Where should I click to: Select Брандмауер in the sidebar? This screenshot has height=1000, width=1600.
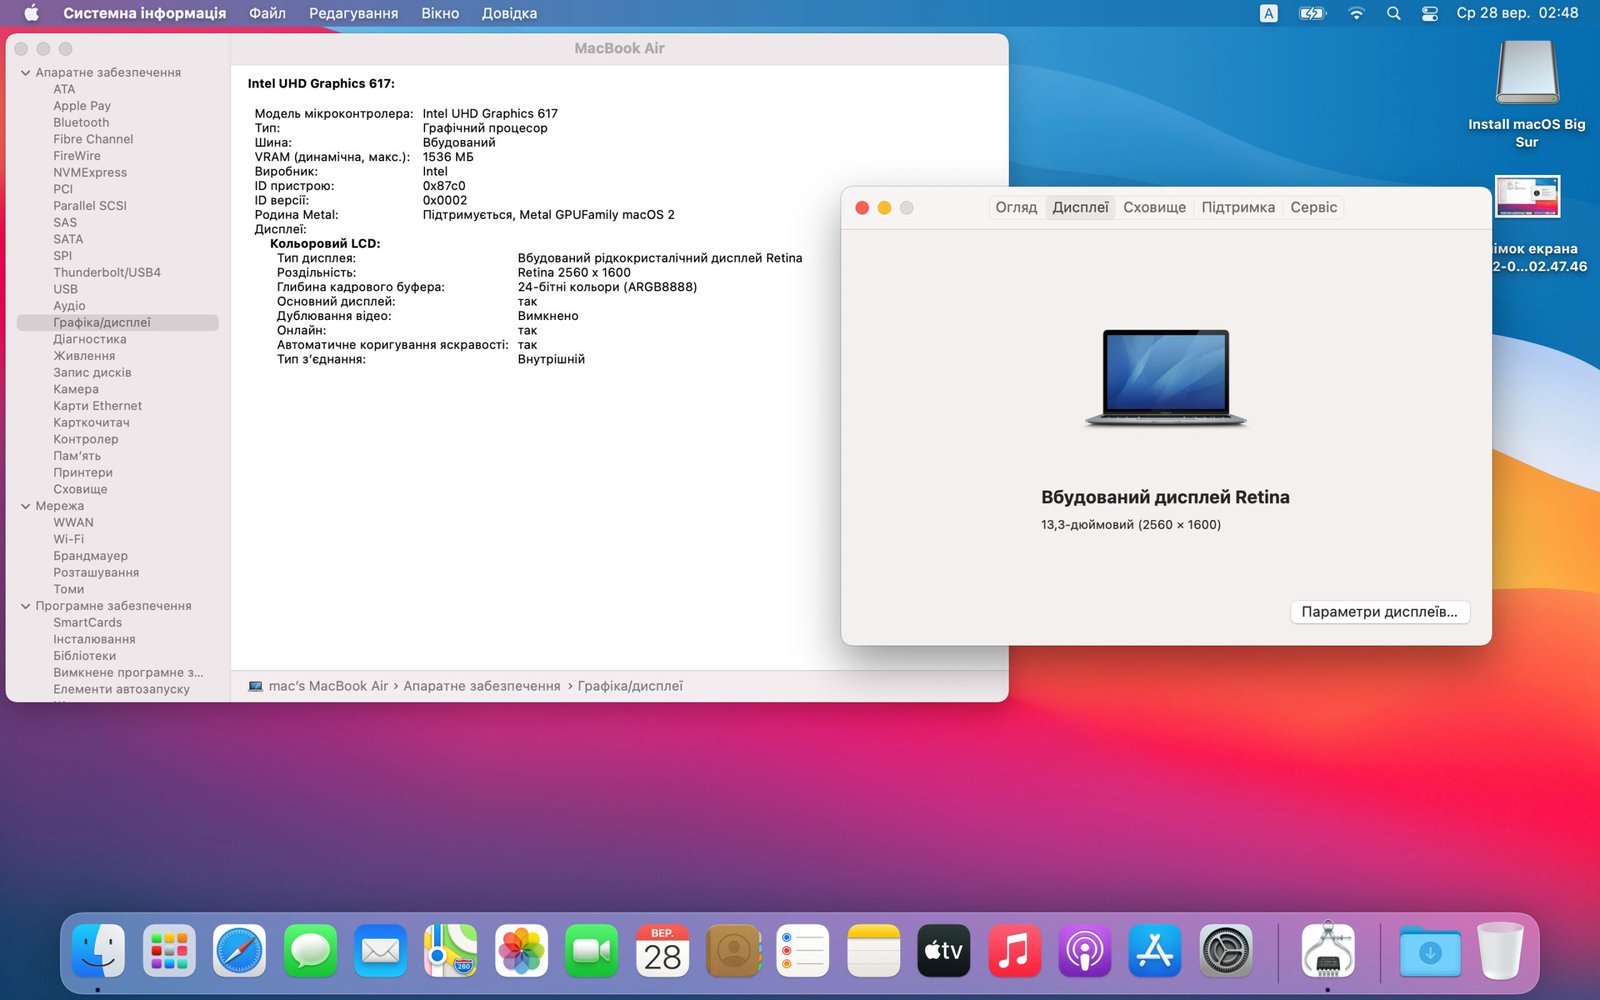coord(90,556)
